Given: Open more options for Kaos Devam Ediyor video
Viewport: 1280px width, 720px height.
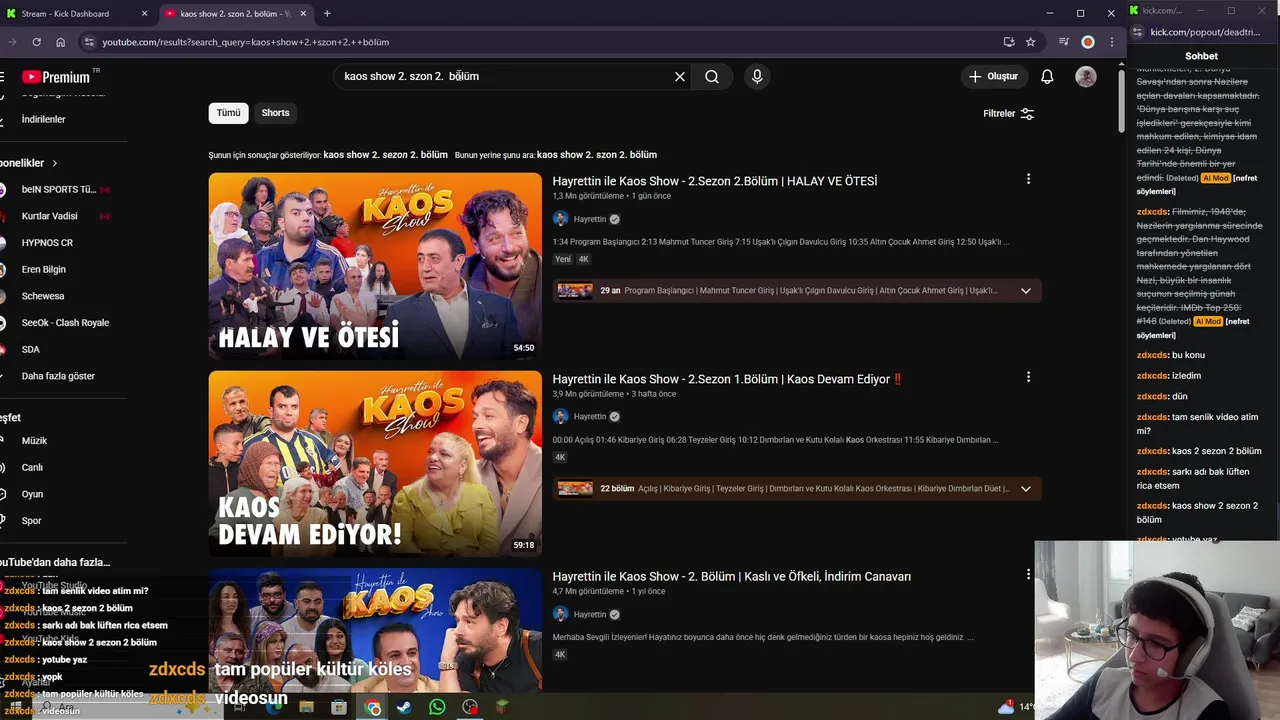Looking at the screenshot, I should (1028, 377).
